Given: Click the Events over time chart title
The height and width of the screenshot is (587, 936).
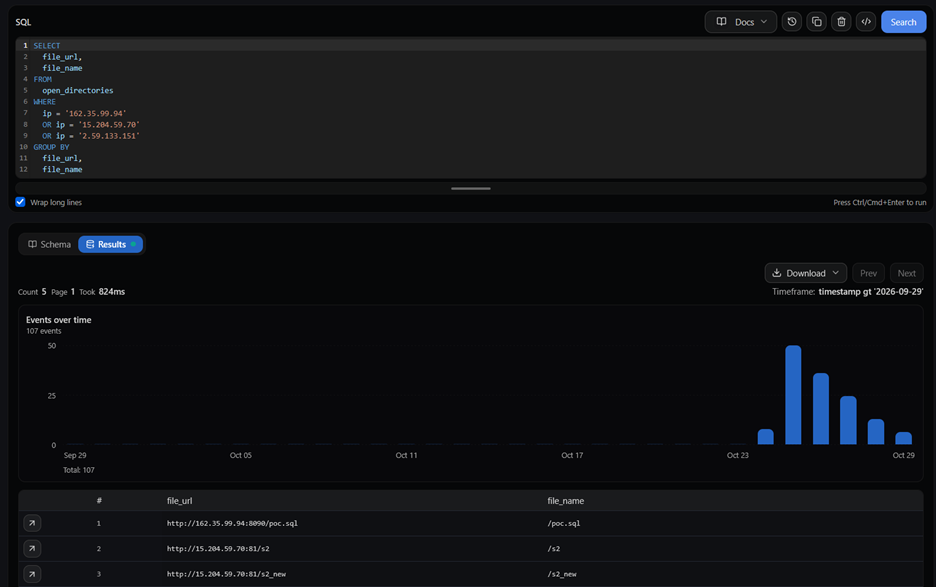Looking at the screenshot, I should 58,320.
